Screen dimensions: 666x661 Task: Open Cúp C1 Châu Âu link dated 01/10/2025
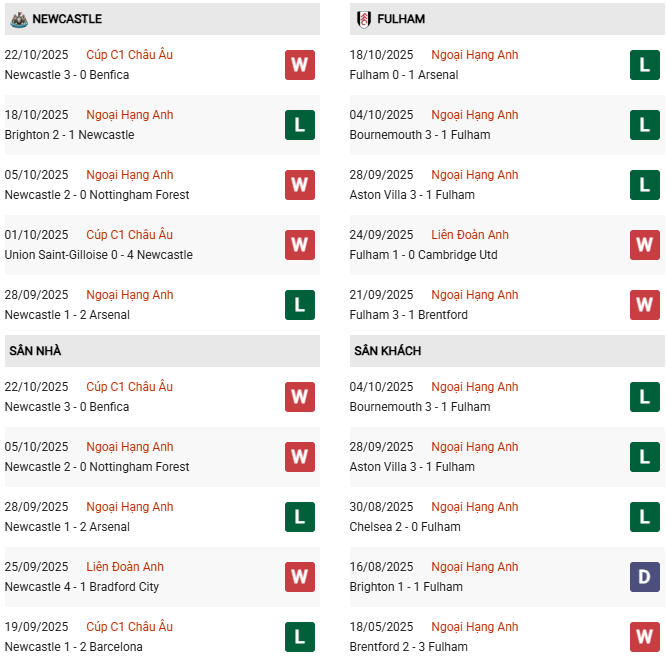[x=129, y=235]
